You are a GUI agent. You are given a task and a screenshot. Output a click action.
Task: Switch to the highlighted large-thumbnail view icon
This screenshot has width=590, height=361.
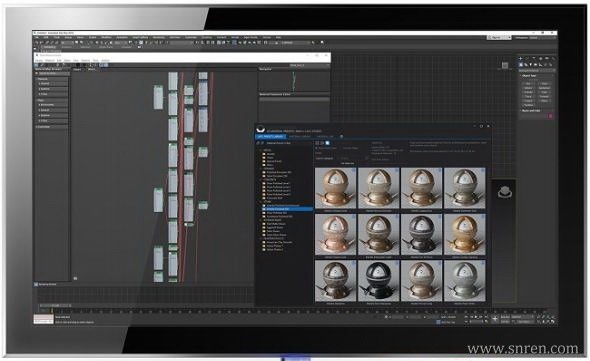point(327,143)
